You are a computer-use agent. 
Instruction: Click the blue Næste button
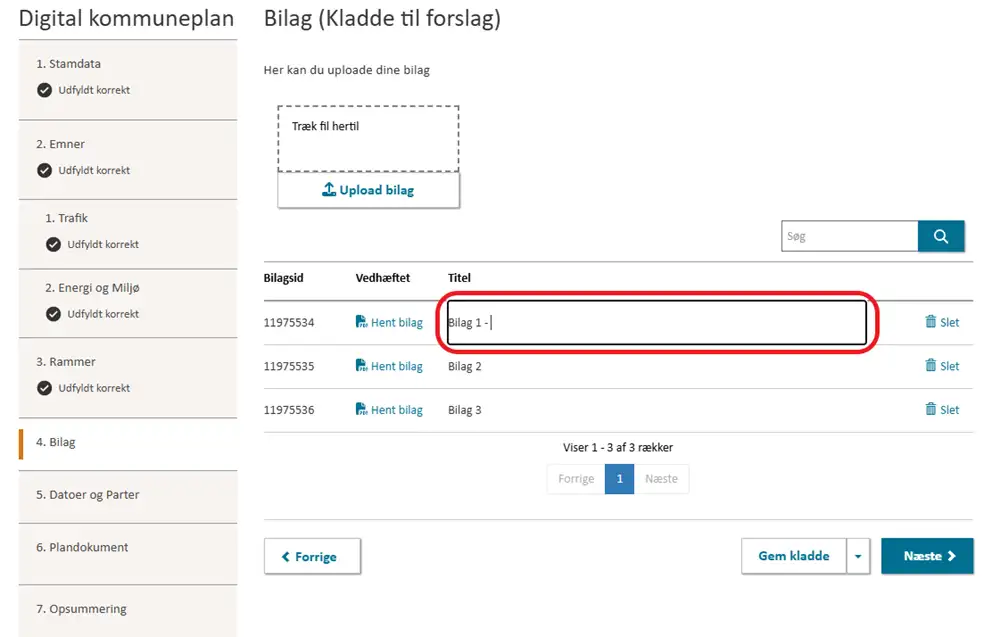926,556
